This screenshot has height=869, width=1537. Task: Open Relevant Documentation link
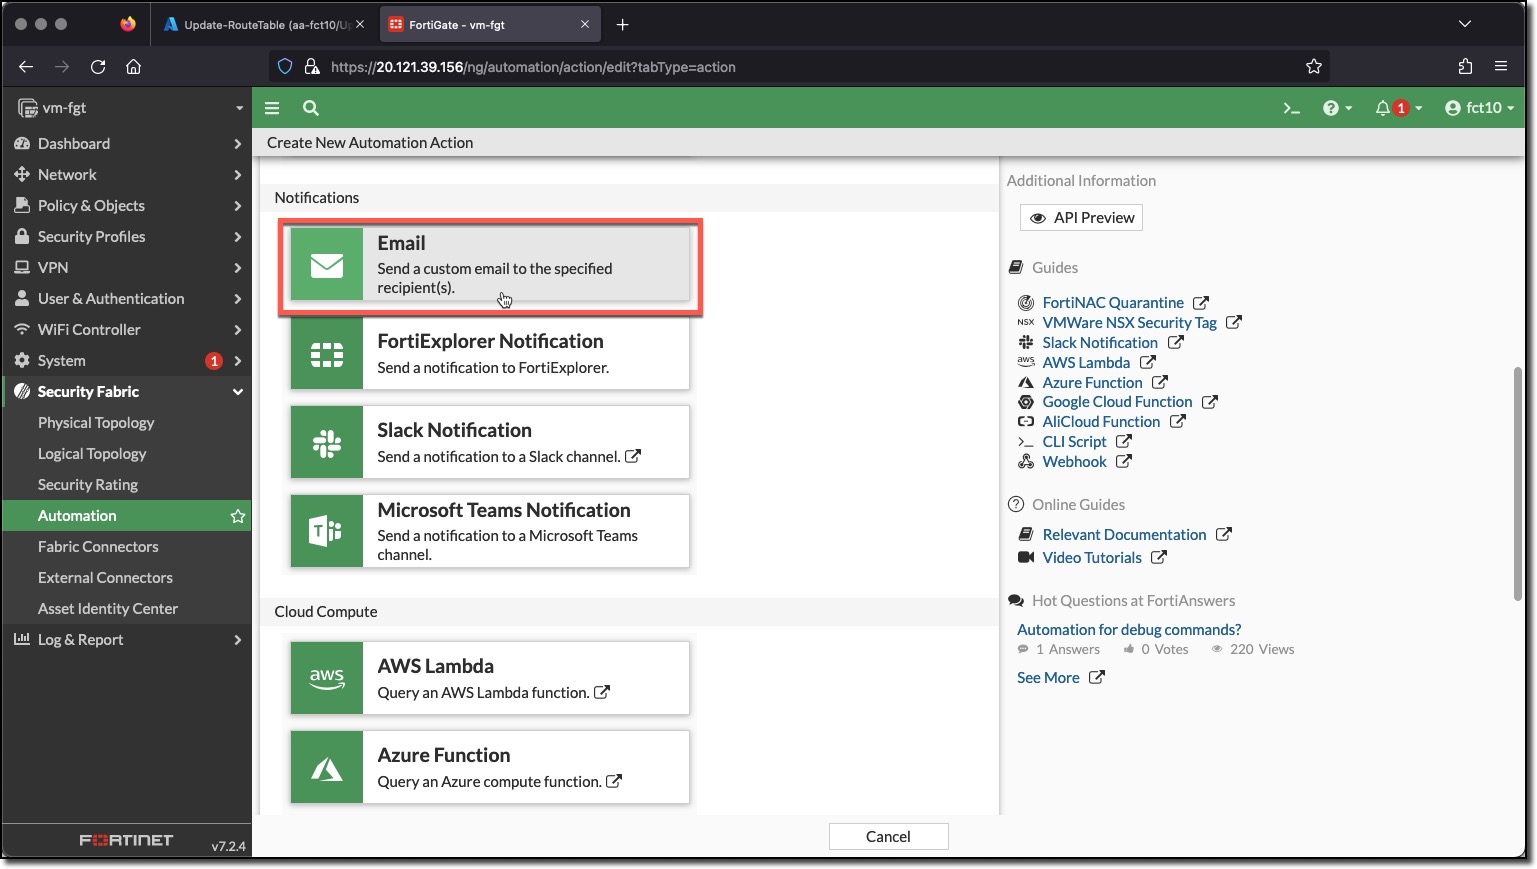click(x=1125, y=535)
